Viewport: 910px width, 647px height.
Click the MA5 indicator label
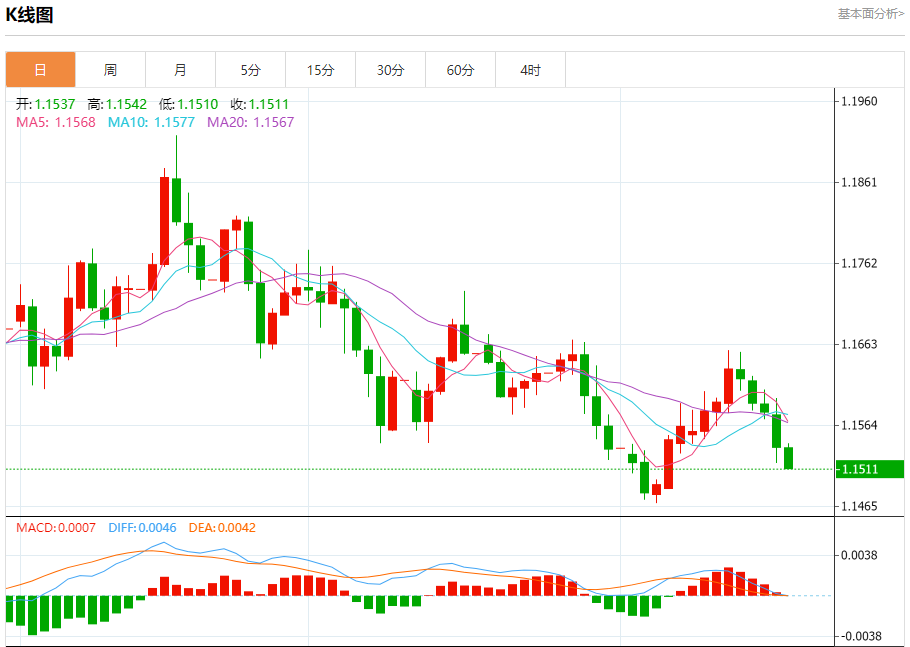pyautogui.click(x=56, y=122)
